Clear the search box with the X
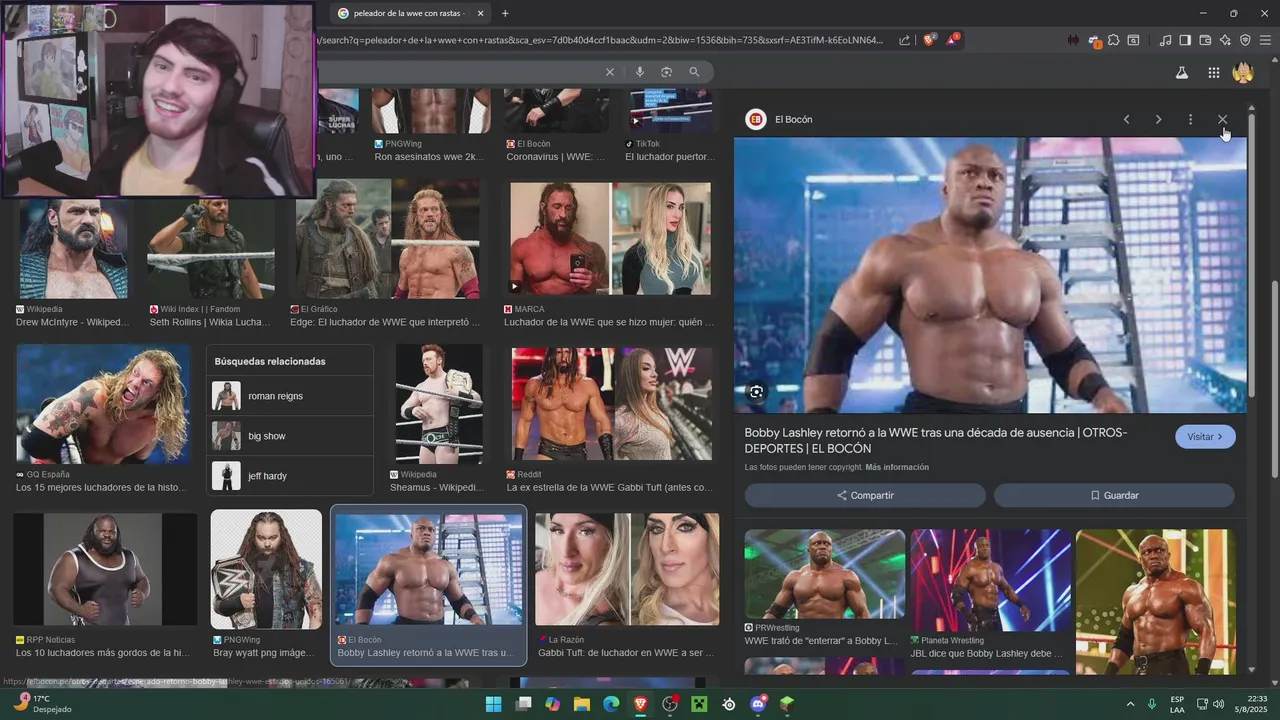This screenshot has width=1280, height=720. tap(609, 72)
